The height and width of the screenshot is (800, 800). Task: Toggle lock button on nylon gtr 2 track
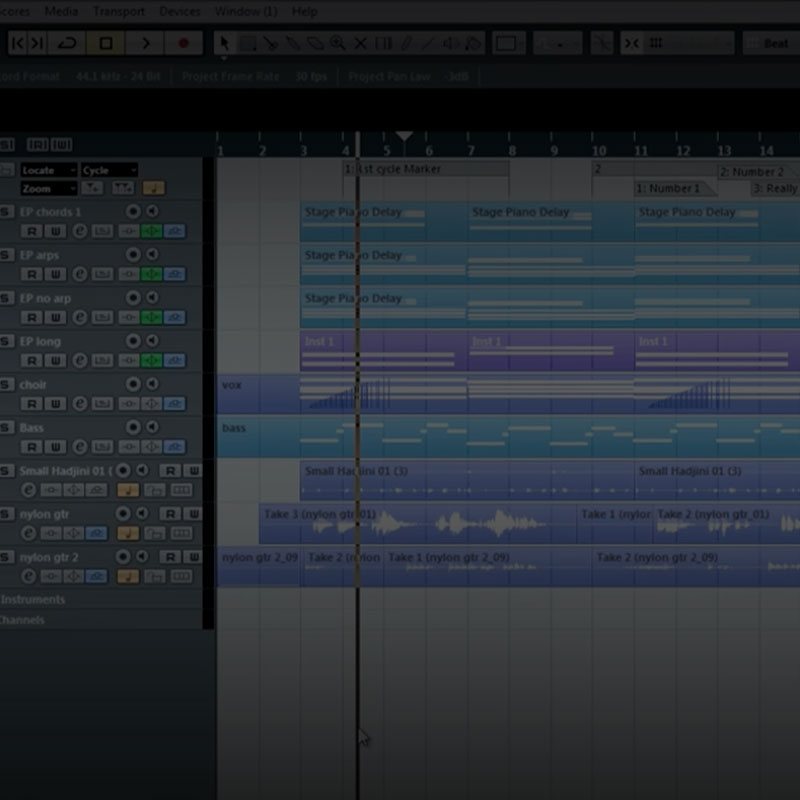click(x=155, y=577)
